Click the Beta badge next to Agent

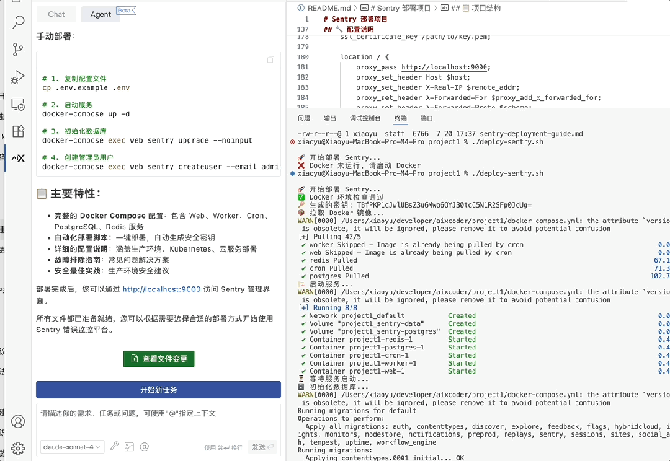126,10
